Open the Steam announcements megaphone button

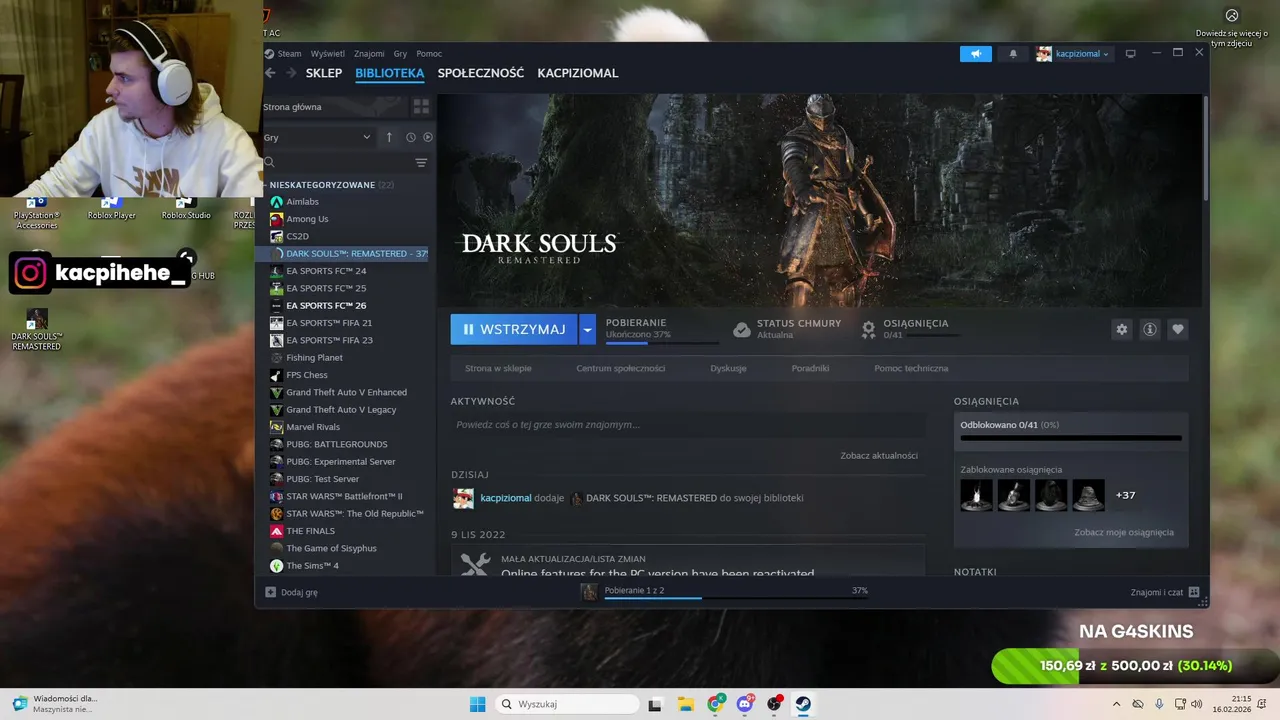(975, 54)
